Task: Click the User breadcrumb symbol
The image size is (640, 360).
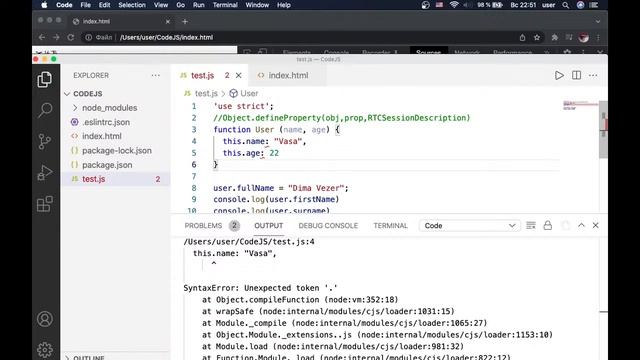Action: tap(249, 93)
